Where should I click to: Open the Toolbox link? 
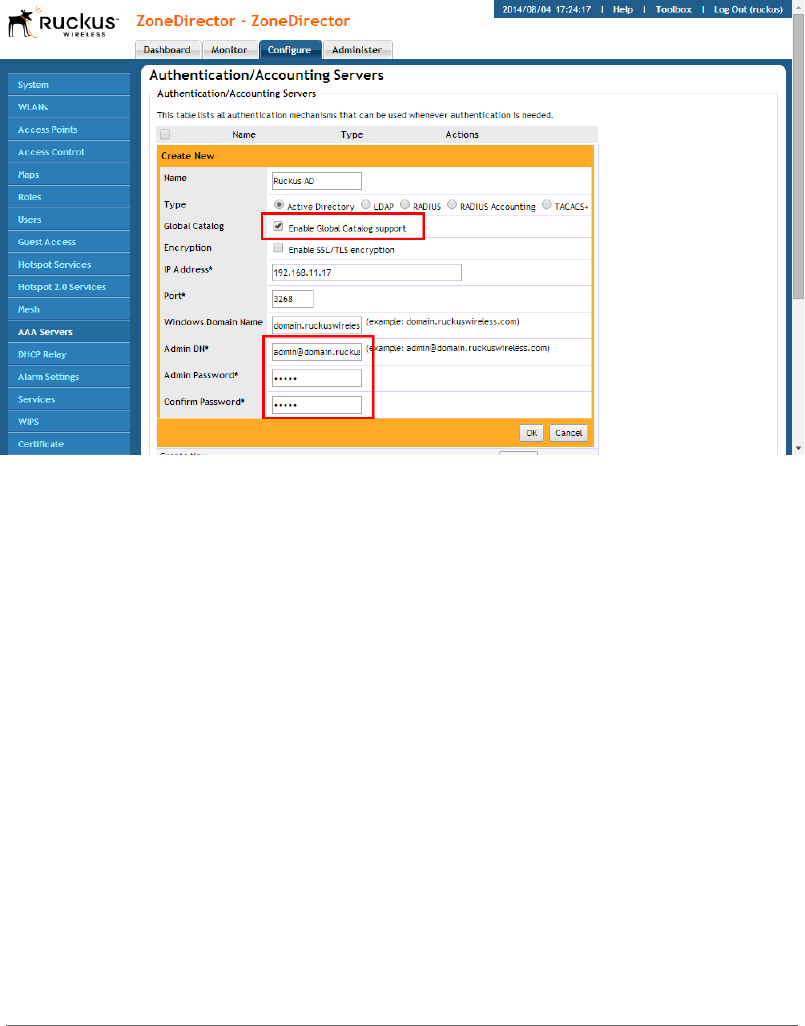pyautogui.click(x=673, y=9)
